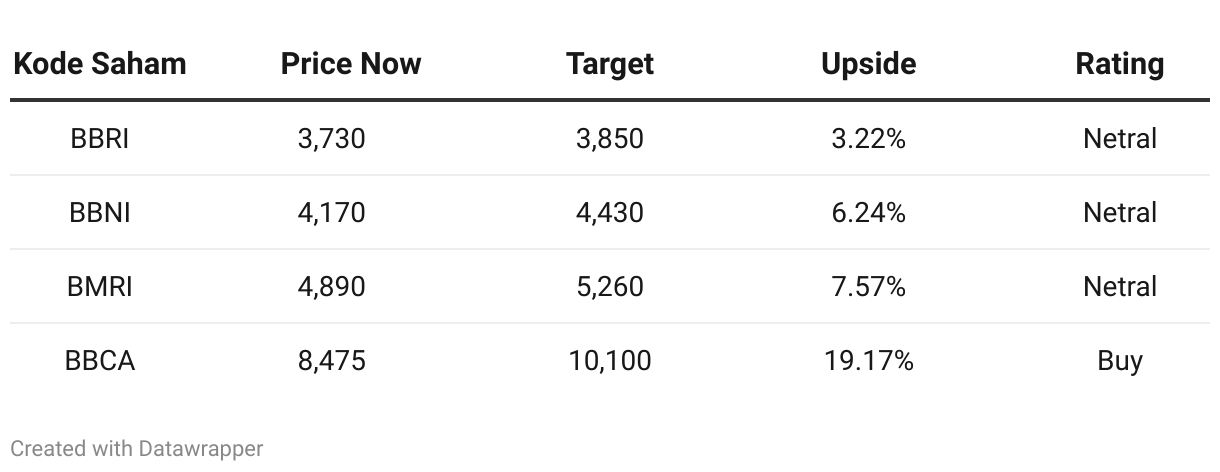The height and width of the screenshot is (472, 1220).
Task: Click the Upside column header
Action: pyautogui.click(x=868, y=64)
